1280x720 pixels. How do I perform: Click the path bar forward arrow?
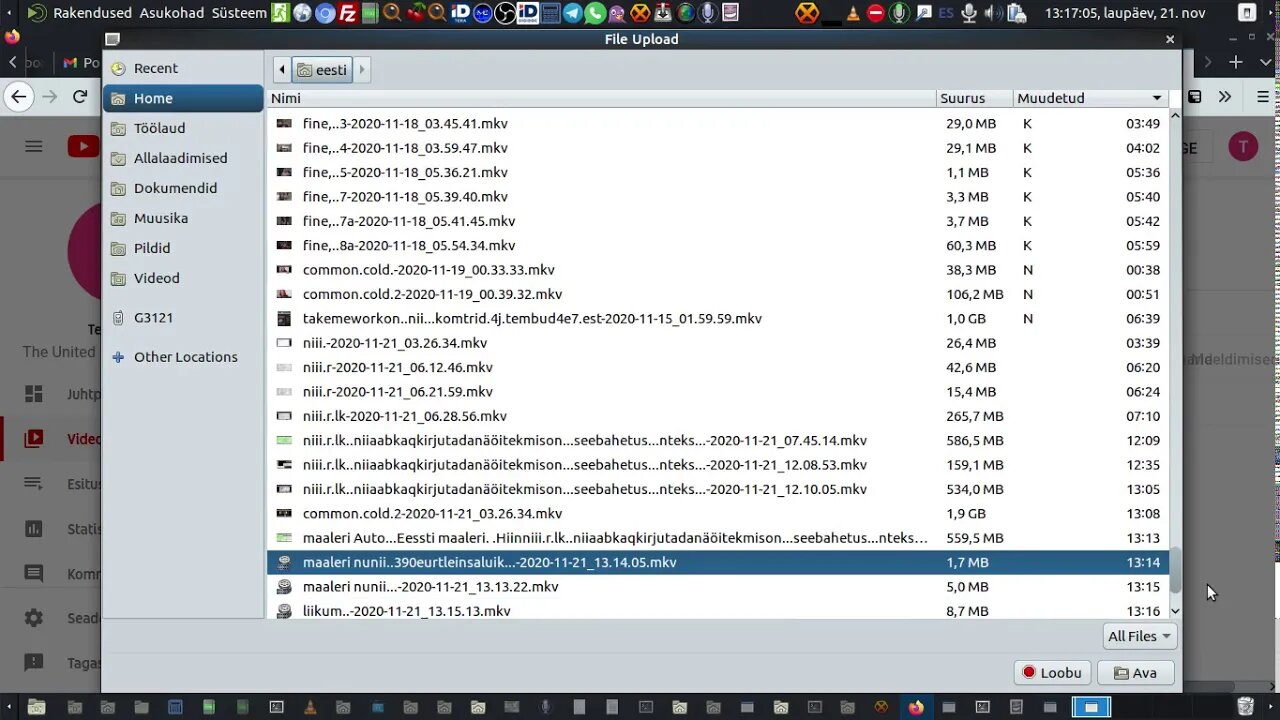pyautogui.click(x=362, y=70)
